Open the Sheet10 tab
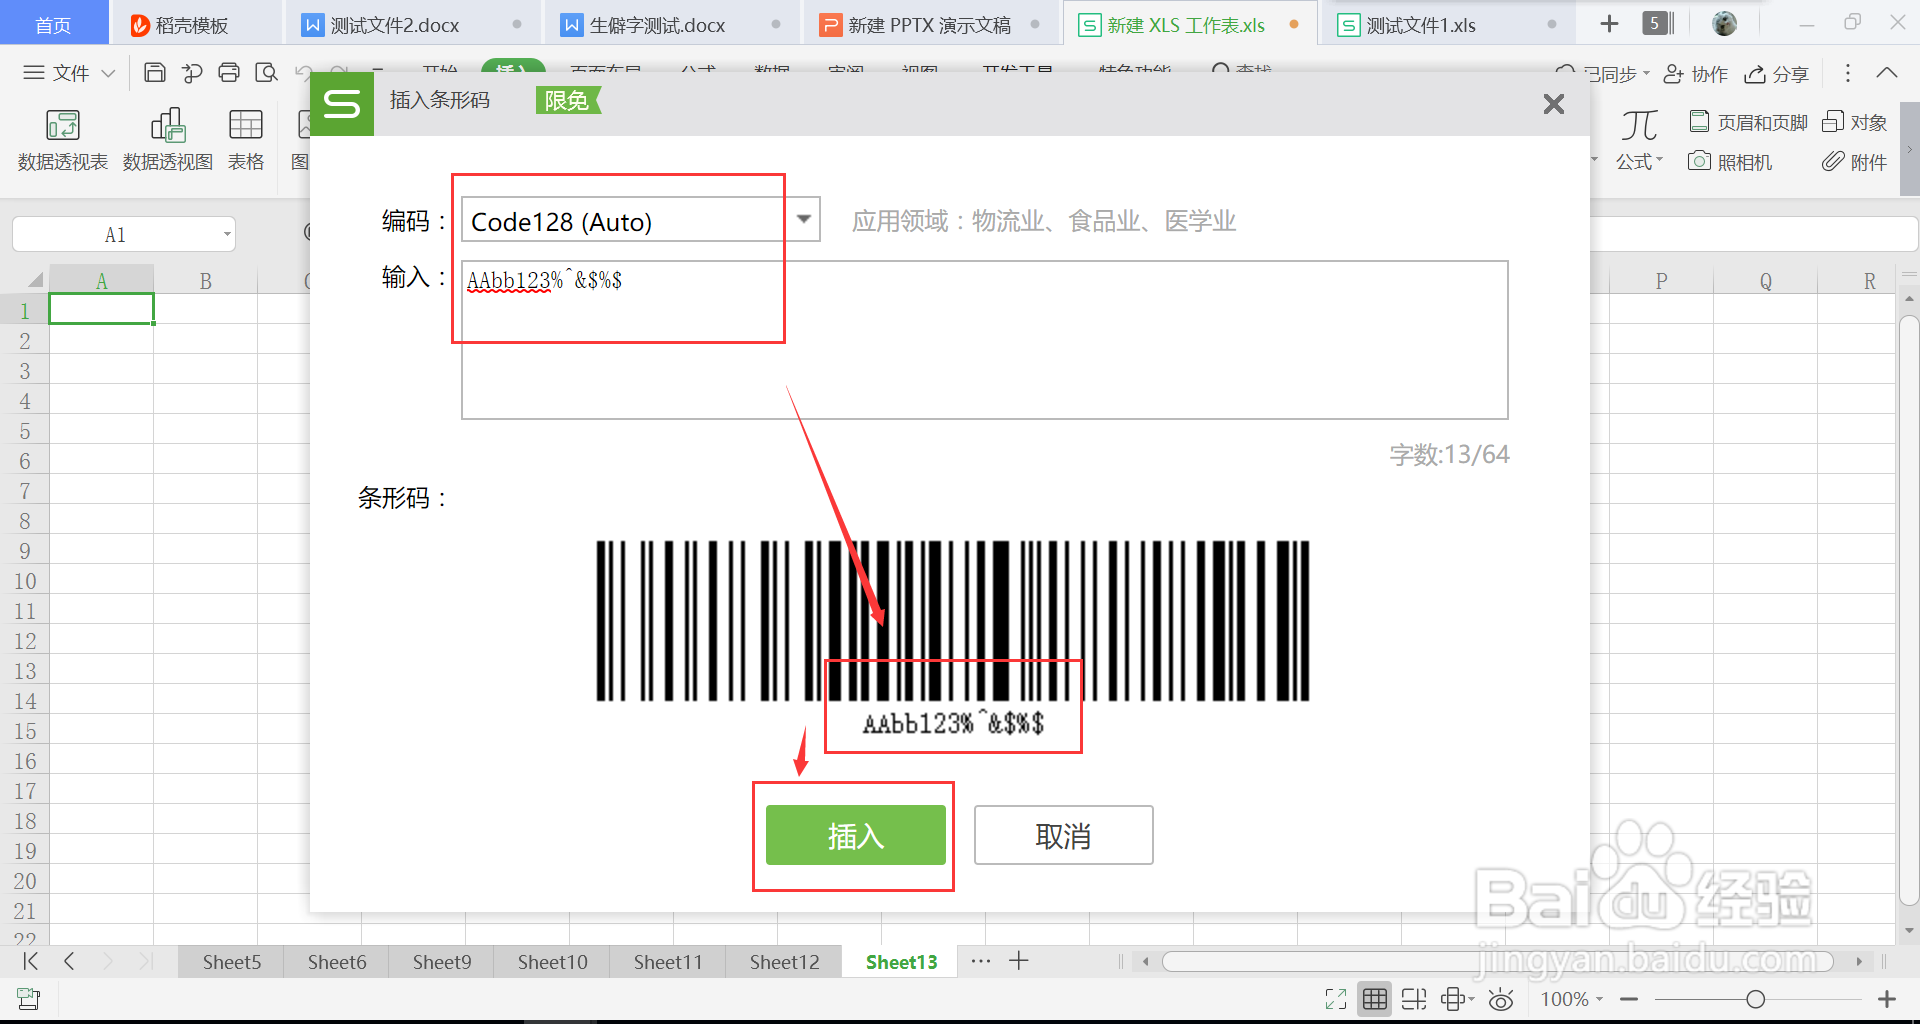 [553, 962]
